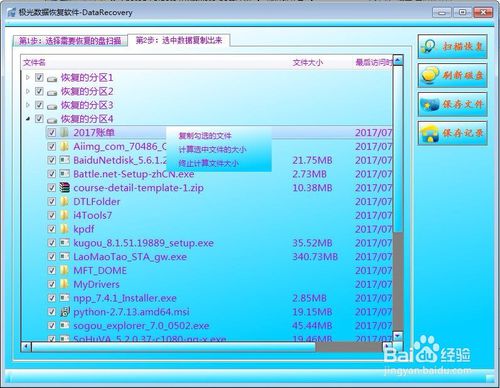The height and width of the screenshot is (388, 500).
Task: Choose 计算选中文件的大小 from context menu
Action: 212,149
